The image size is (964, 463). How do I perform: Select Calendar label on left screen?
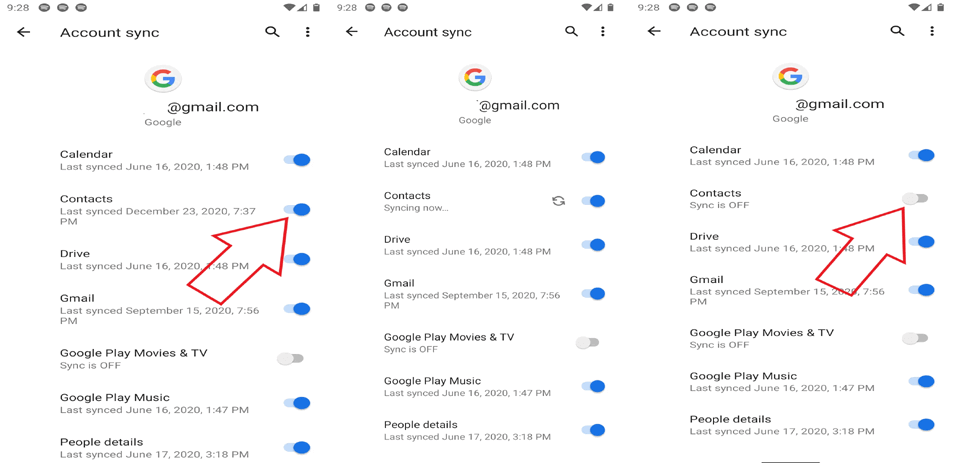pos(86,154)
